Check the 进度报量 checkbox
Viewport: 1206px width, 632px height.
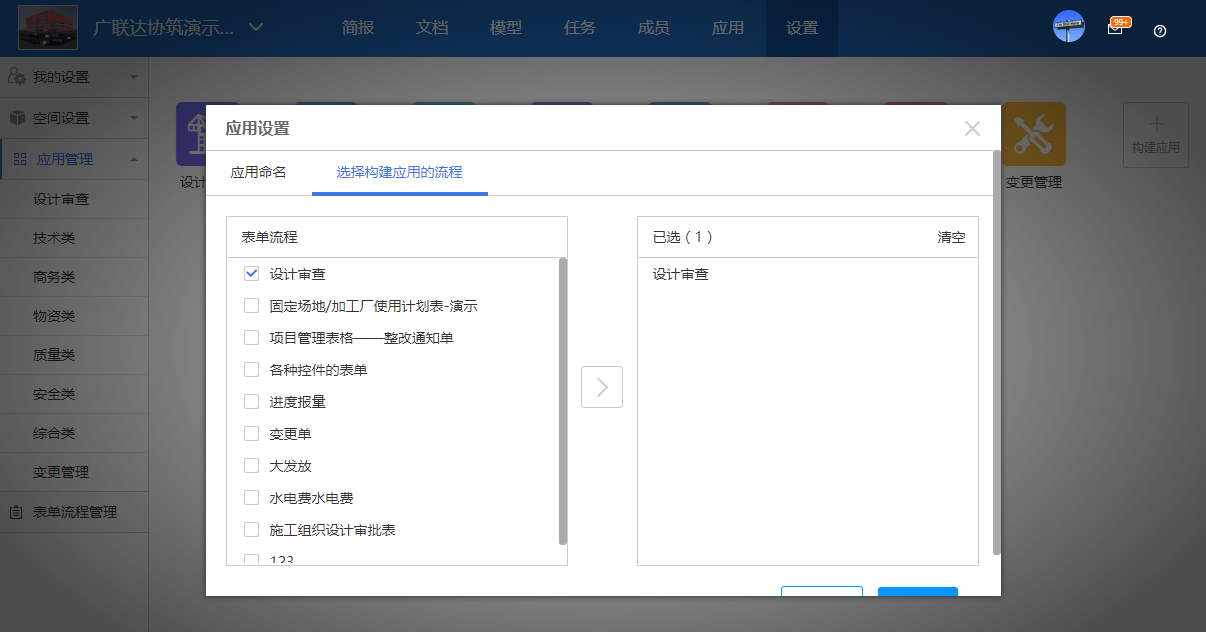[252, 402]
